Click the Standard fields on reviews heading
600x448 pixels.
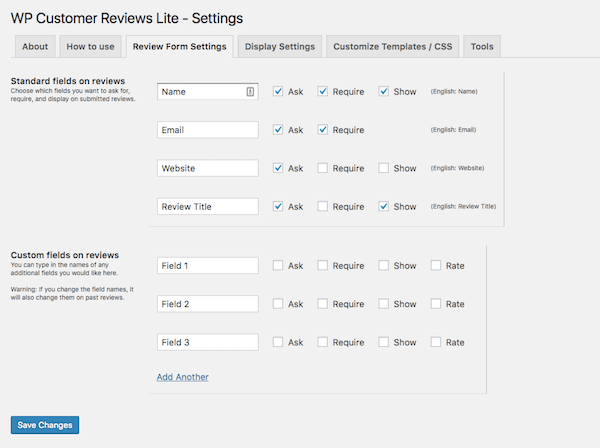pyautogui.click(x=68, y=81)
